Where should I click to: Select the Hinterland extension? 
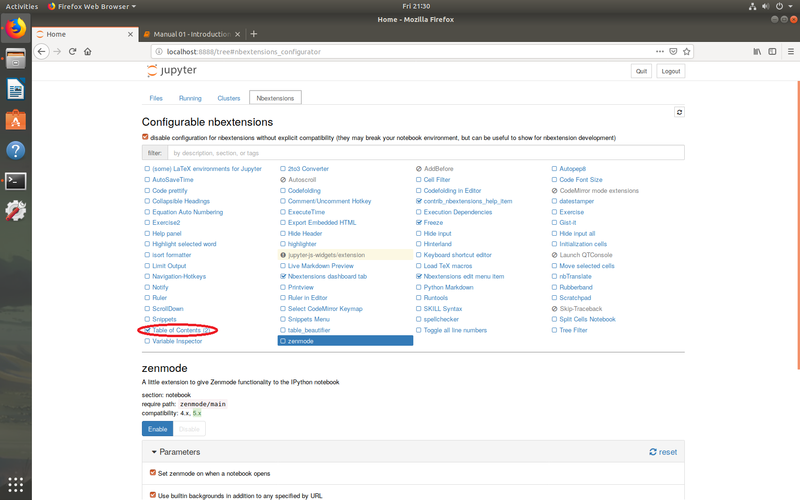[437, 244]
